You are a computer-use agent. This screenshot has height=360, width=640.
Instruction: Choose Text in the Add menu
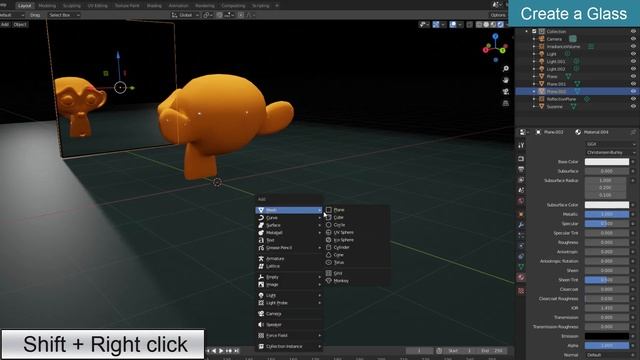coord(289,240)
